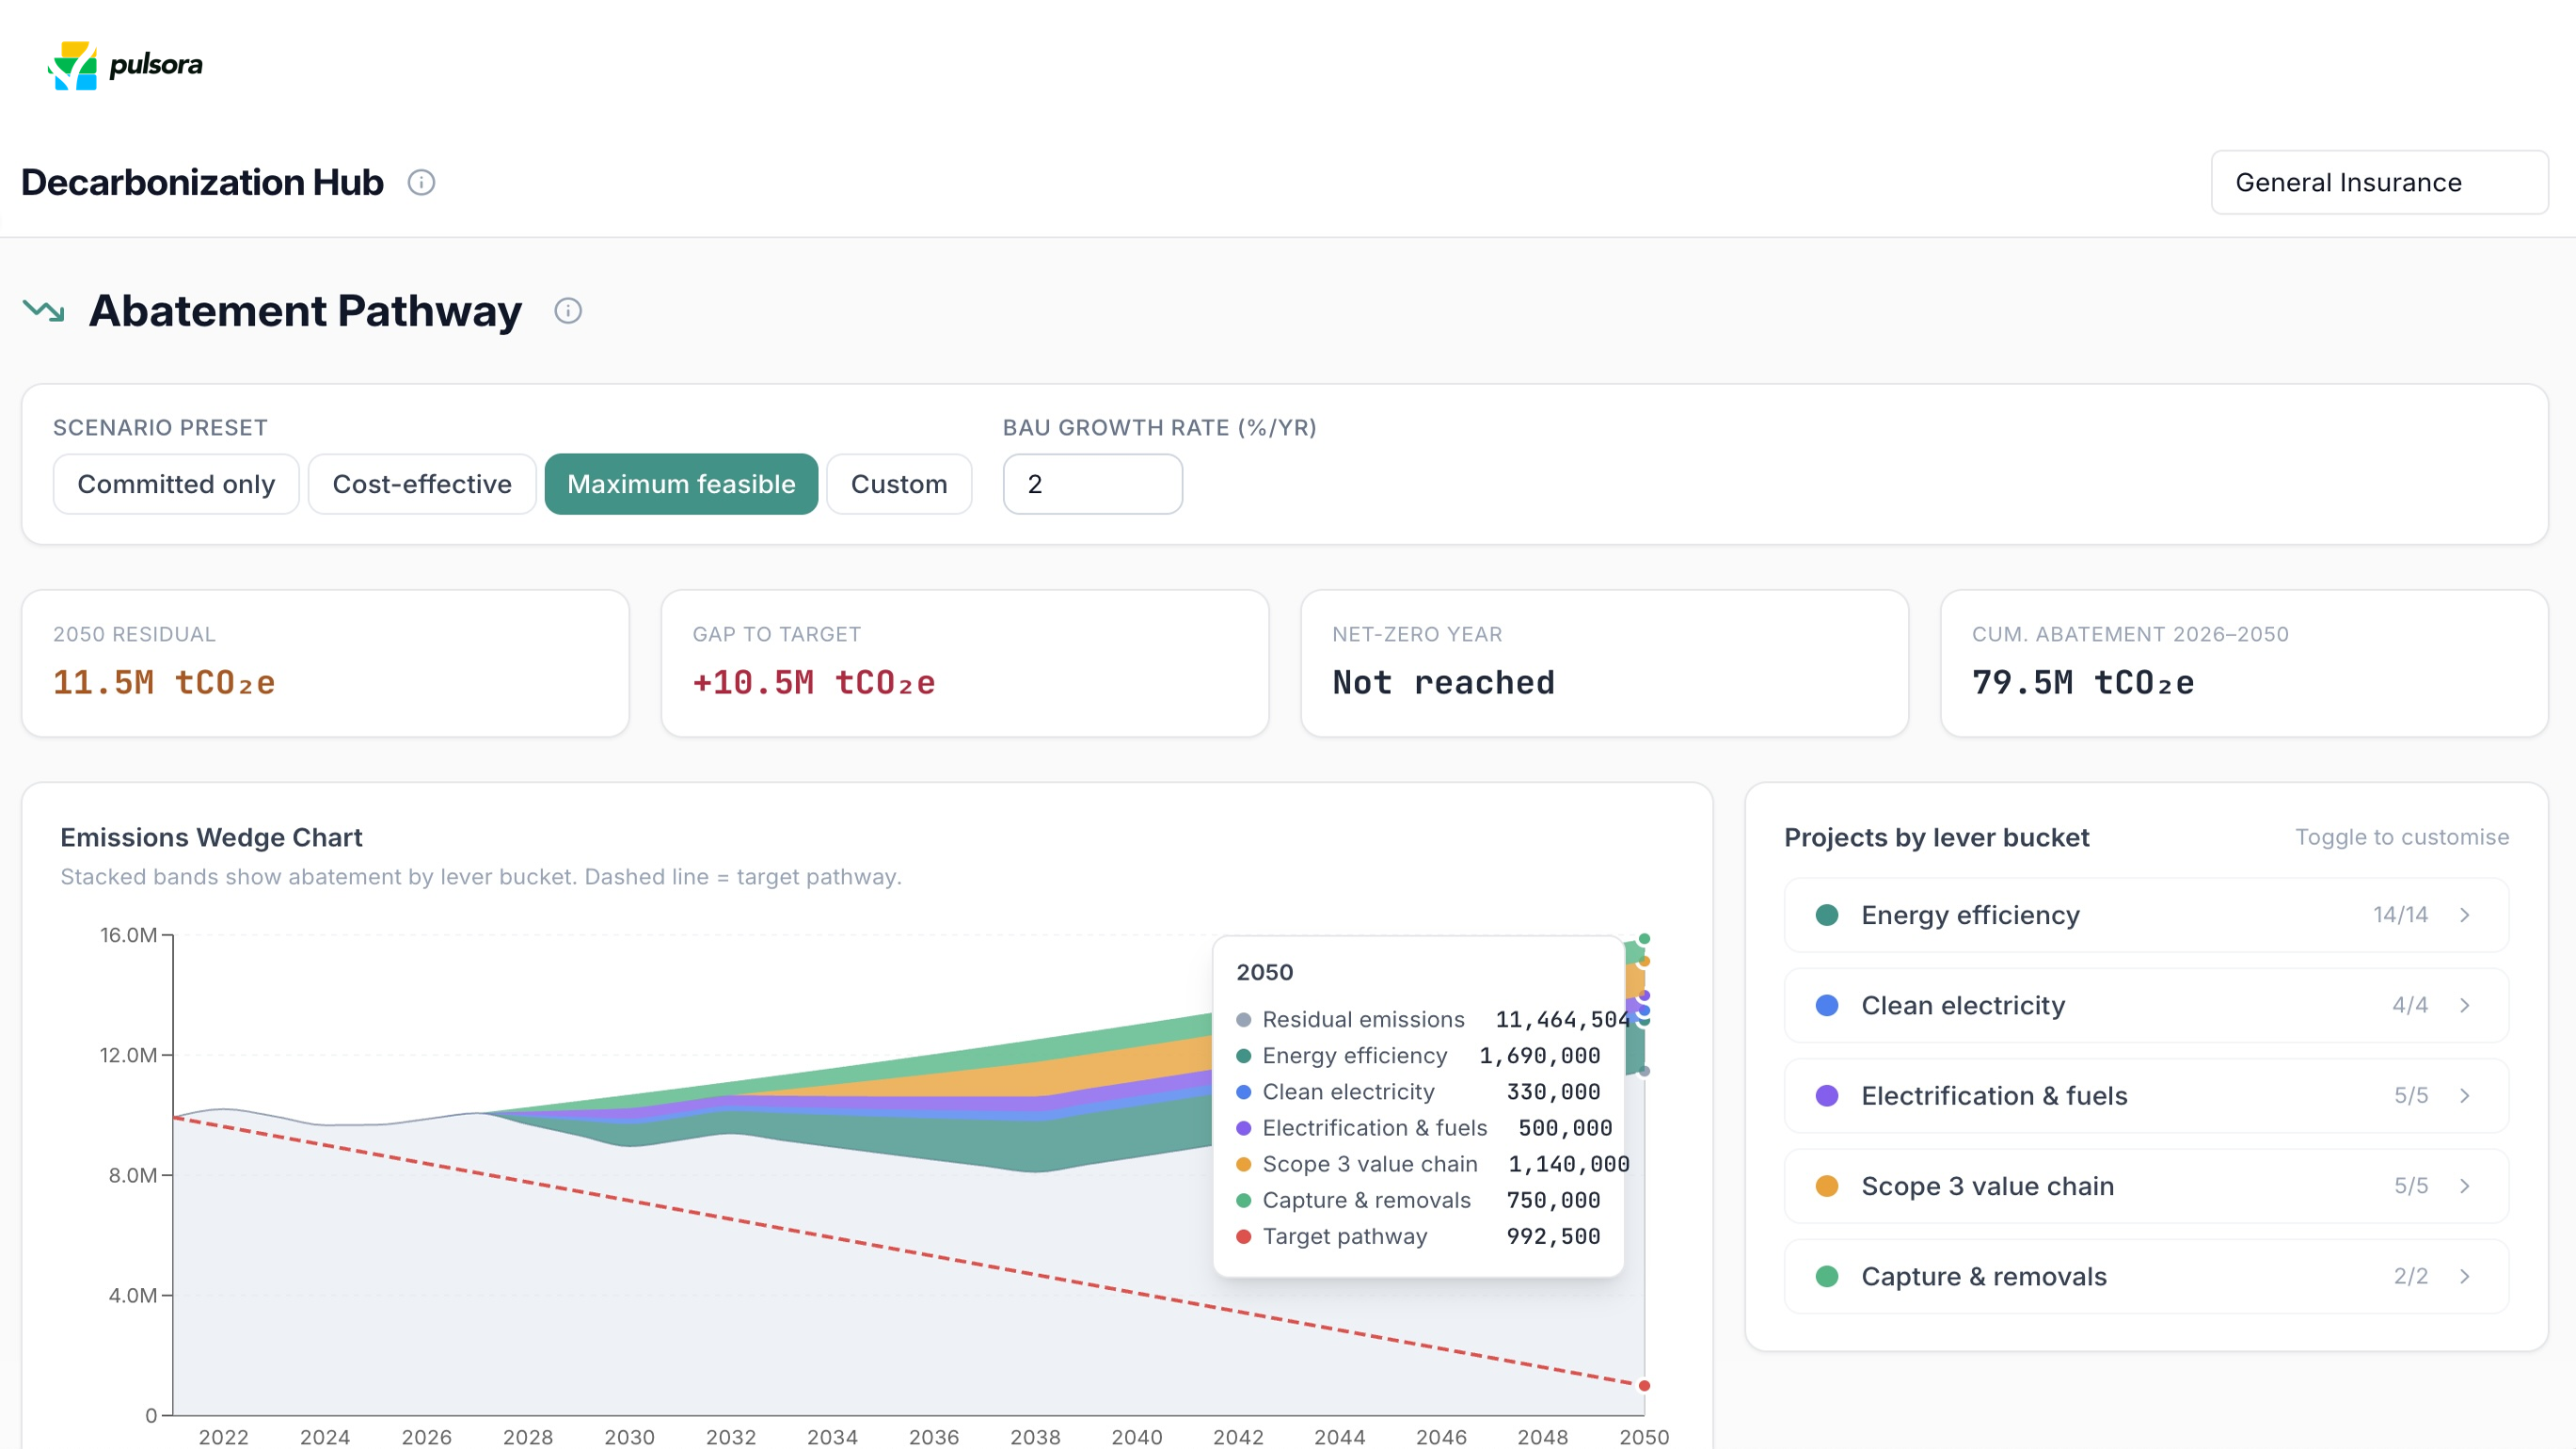Select the Committed only preset
This screenshot has width=2576, height=1449.
tap(176, 484)
